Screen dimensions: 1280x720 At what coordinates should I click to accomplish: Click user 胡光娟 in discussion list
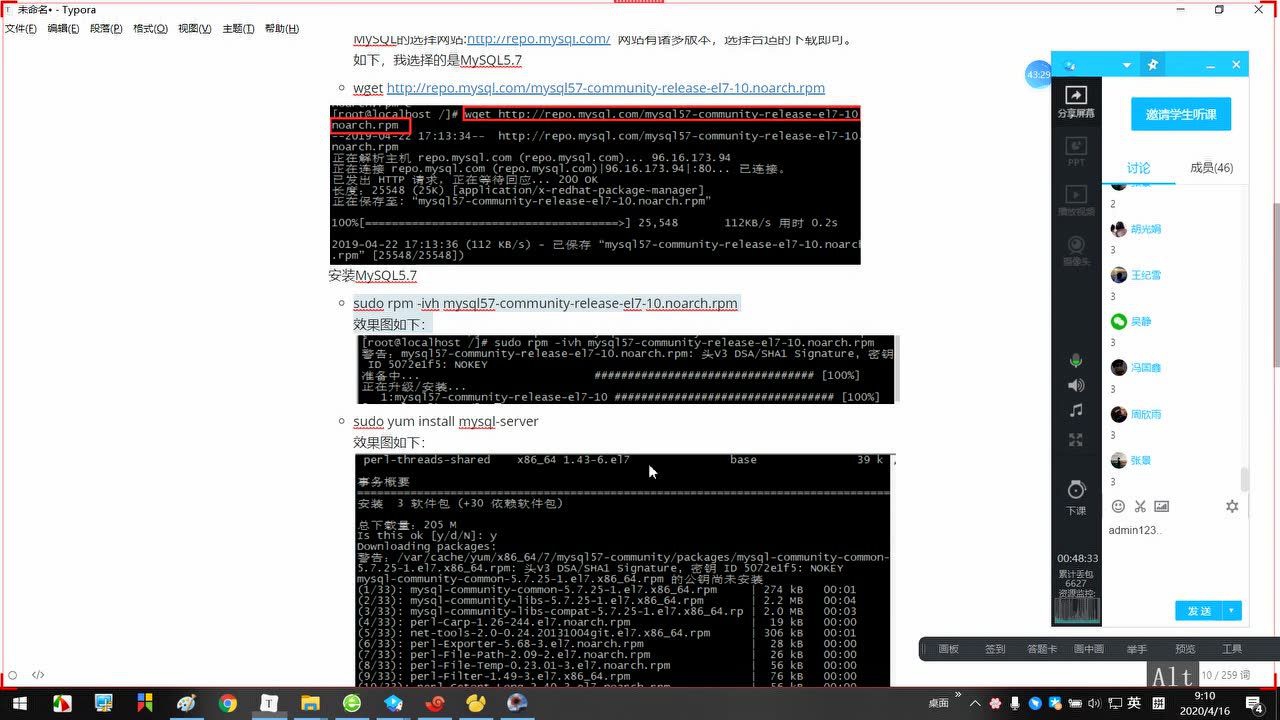[1145, 229]
